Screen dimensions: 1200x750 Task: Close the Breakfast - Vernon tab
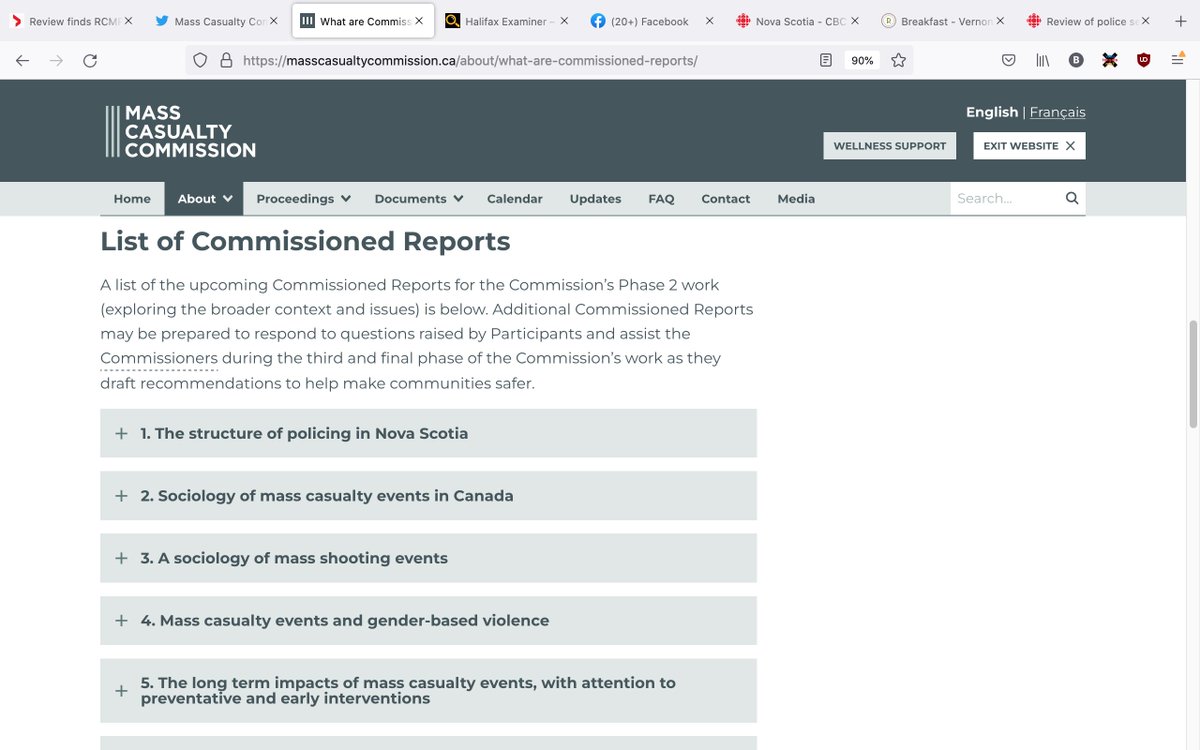1000,20
